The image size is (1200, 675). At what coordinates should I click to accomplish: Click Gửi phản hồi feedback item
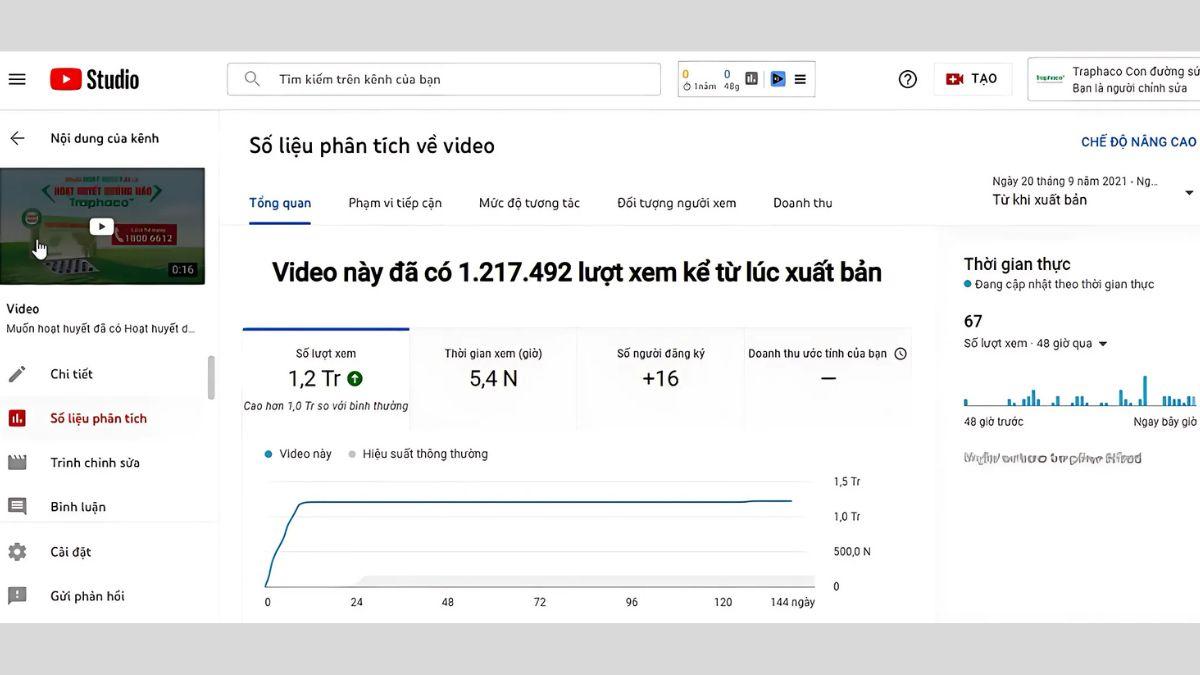(x=87, y=596)
